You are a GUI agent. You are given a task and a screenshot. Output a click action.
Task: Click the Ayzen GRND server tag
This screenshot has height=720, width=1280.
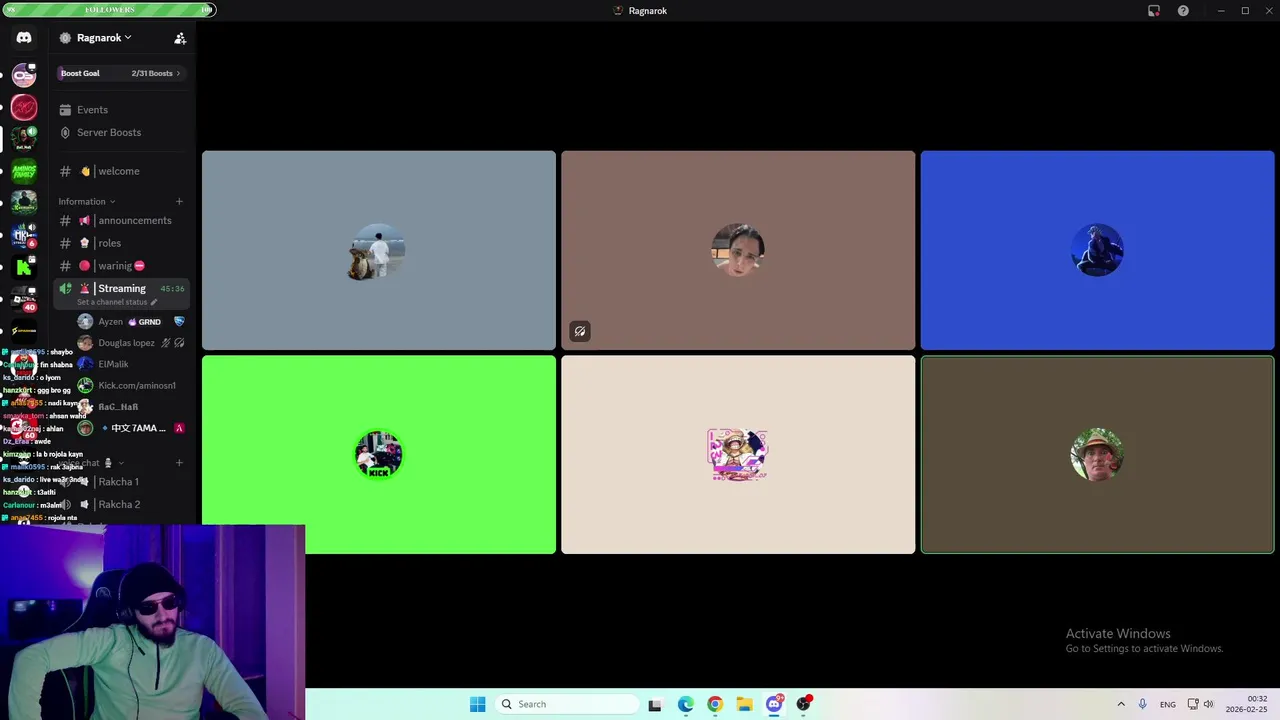click(x=145, y=322)
